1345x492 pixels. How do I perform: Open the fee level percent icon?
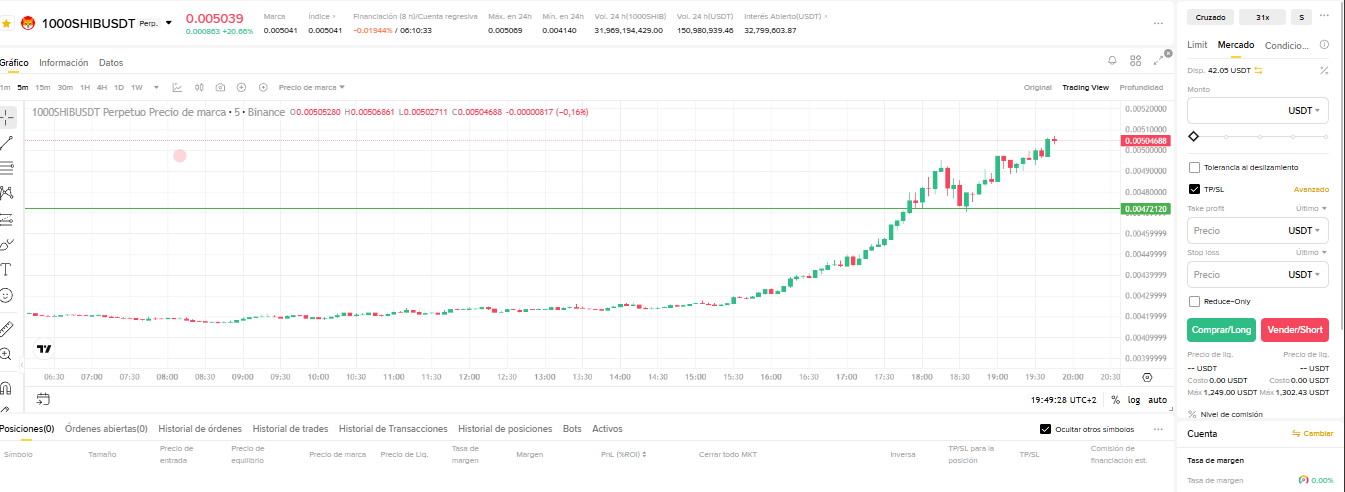point(1192,414)
